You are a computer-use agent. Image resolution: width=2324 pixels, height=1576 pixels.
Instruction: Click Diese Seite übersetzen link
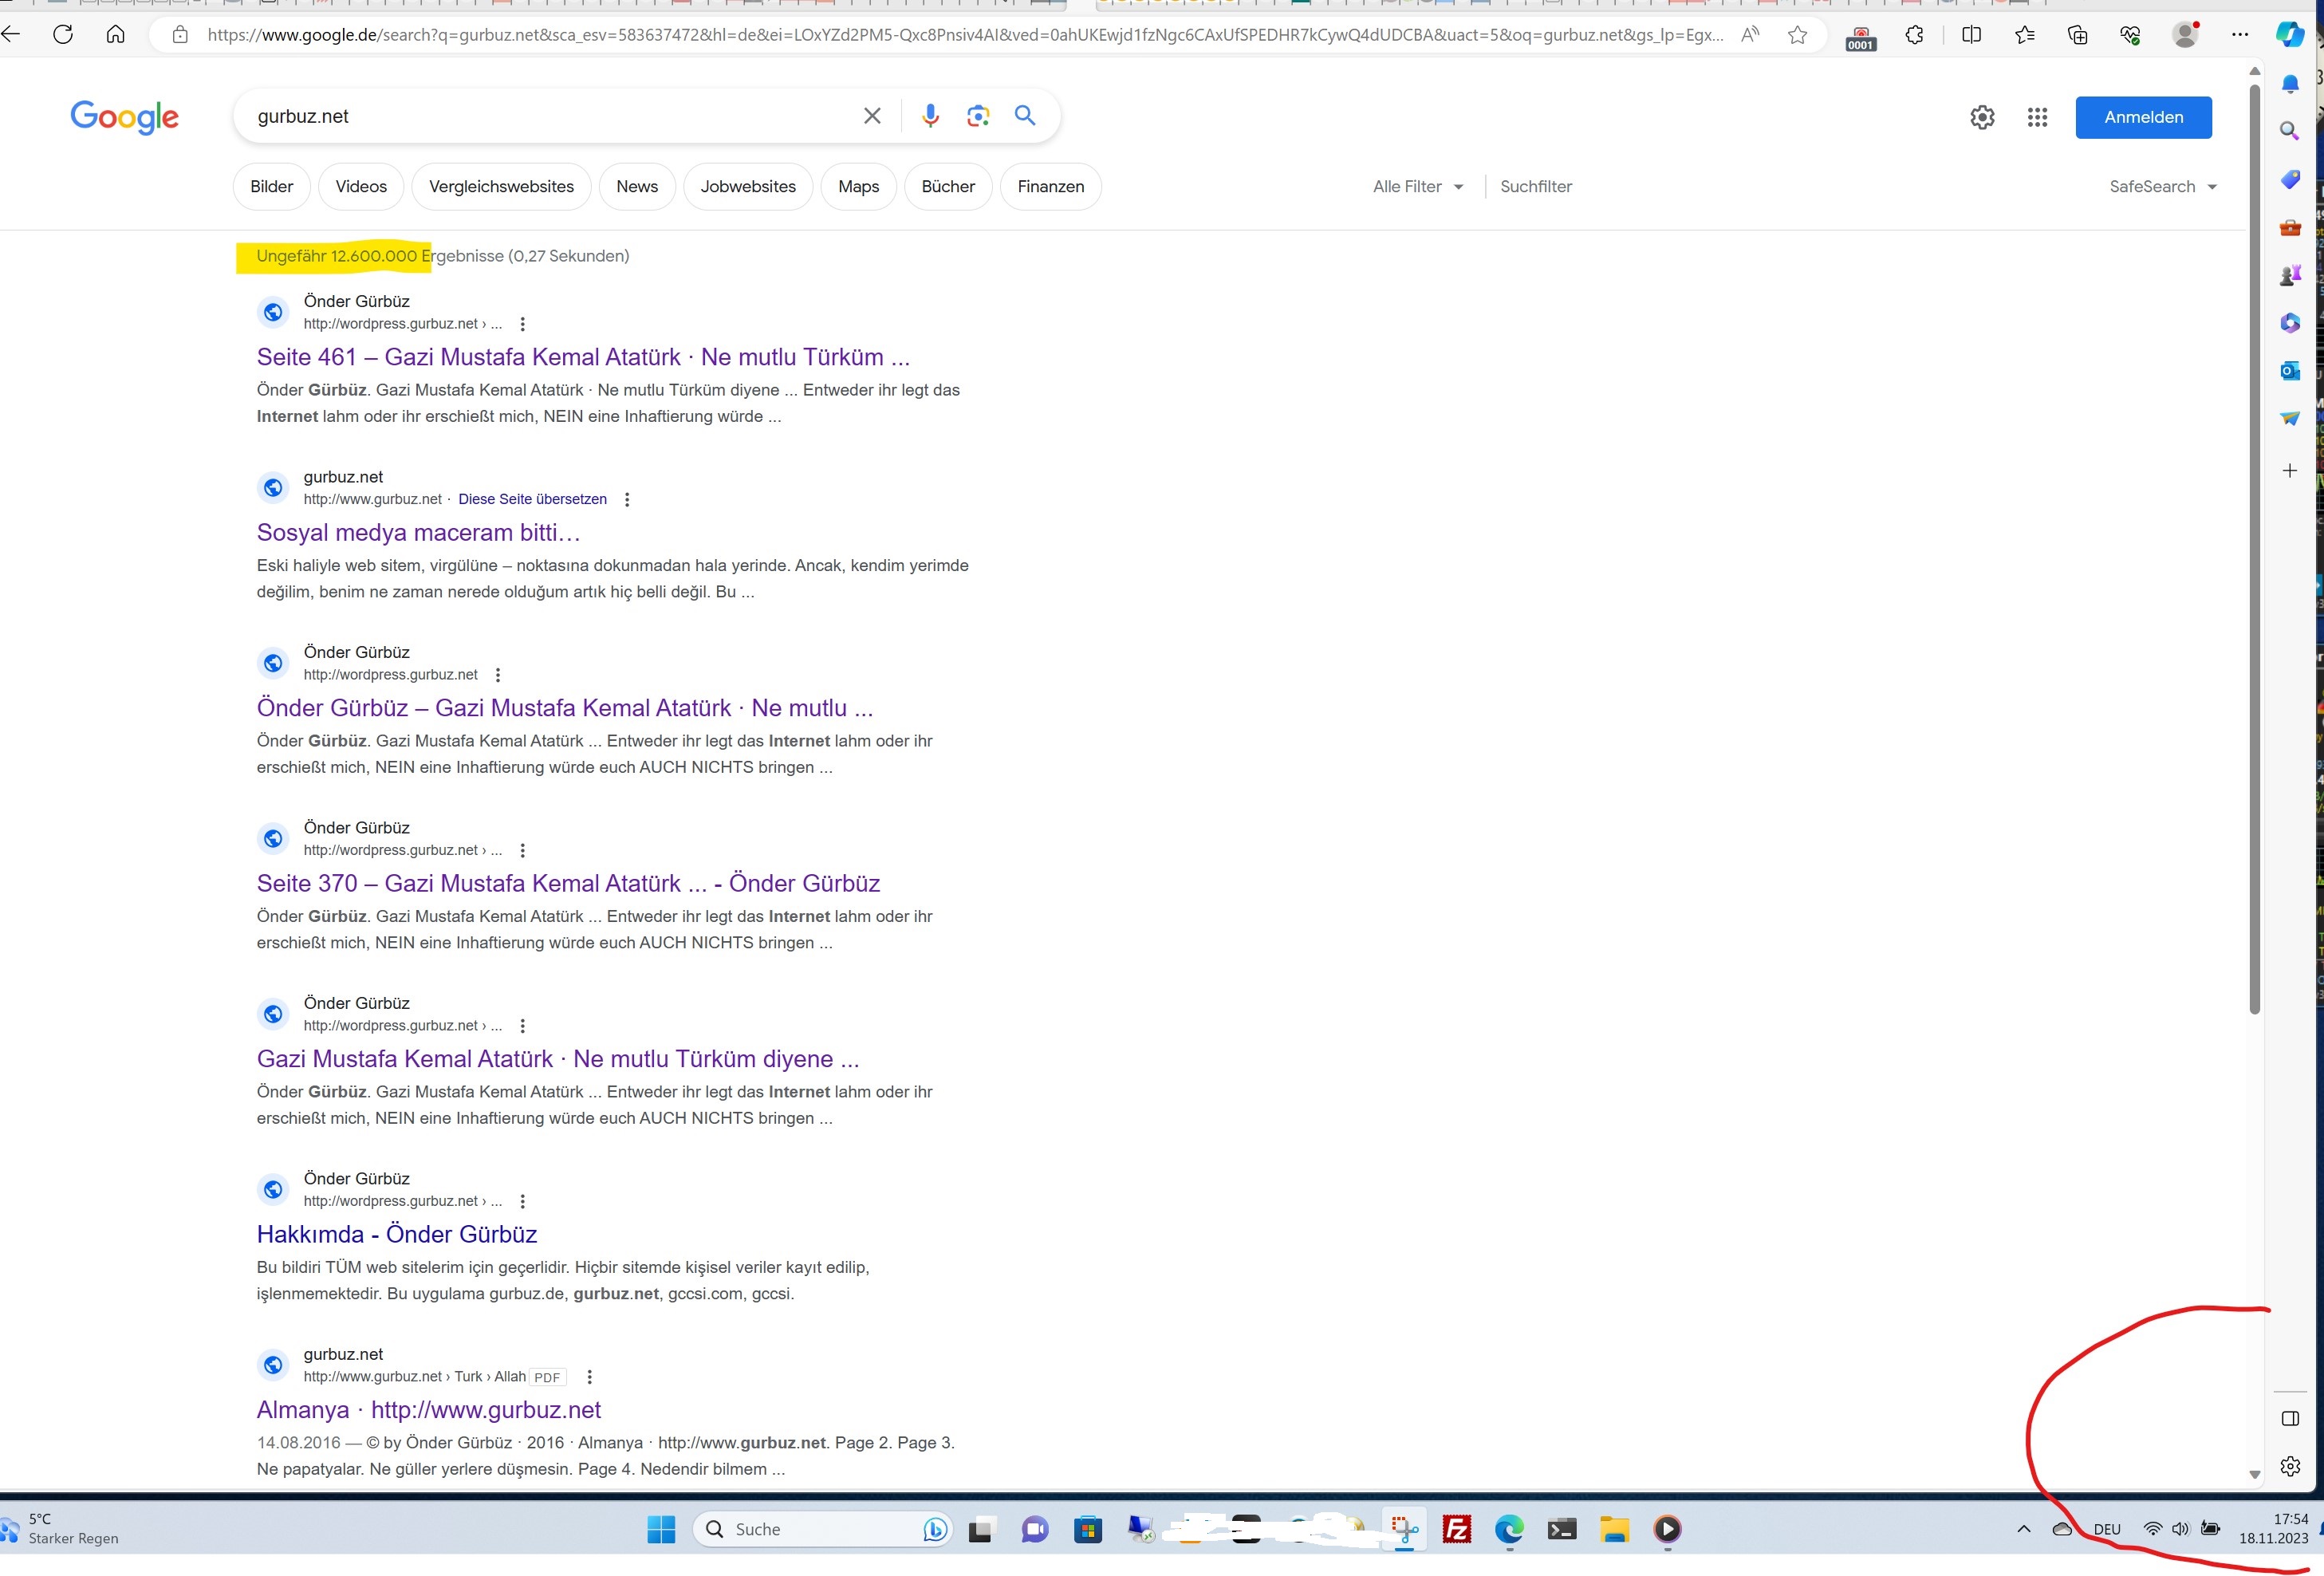click(532, 499)
